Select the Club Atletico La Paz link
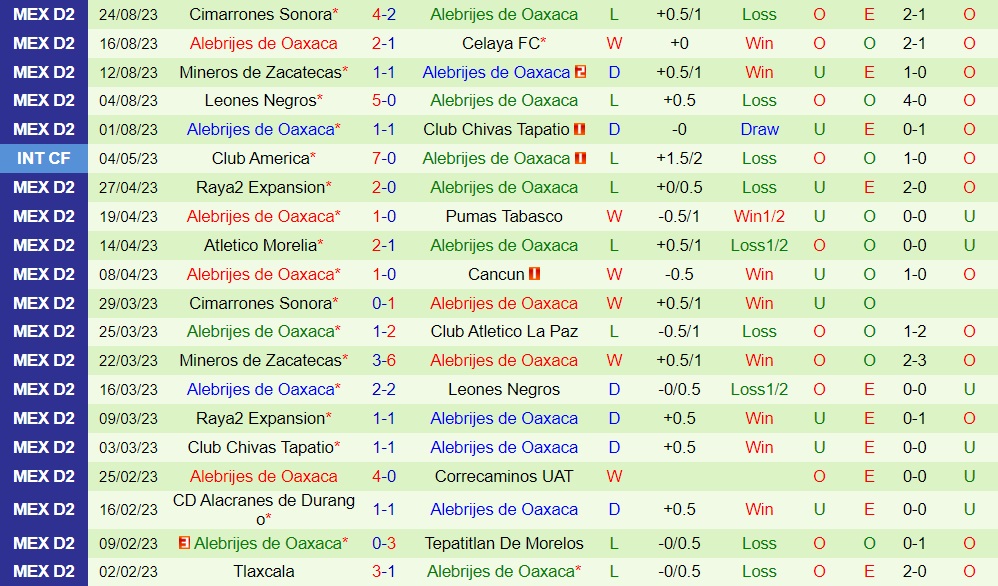 [x=504, y=331]
